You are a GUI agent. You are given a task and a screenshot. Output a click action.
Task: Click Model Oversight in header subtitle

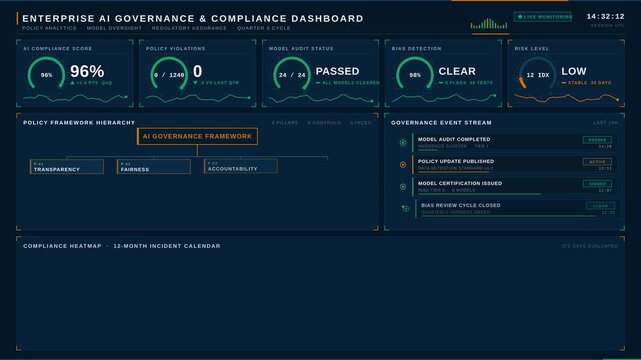tap(114, 28)
